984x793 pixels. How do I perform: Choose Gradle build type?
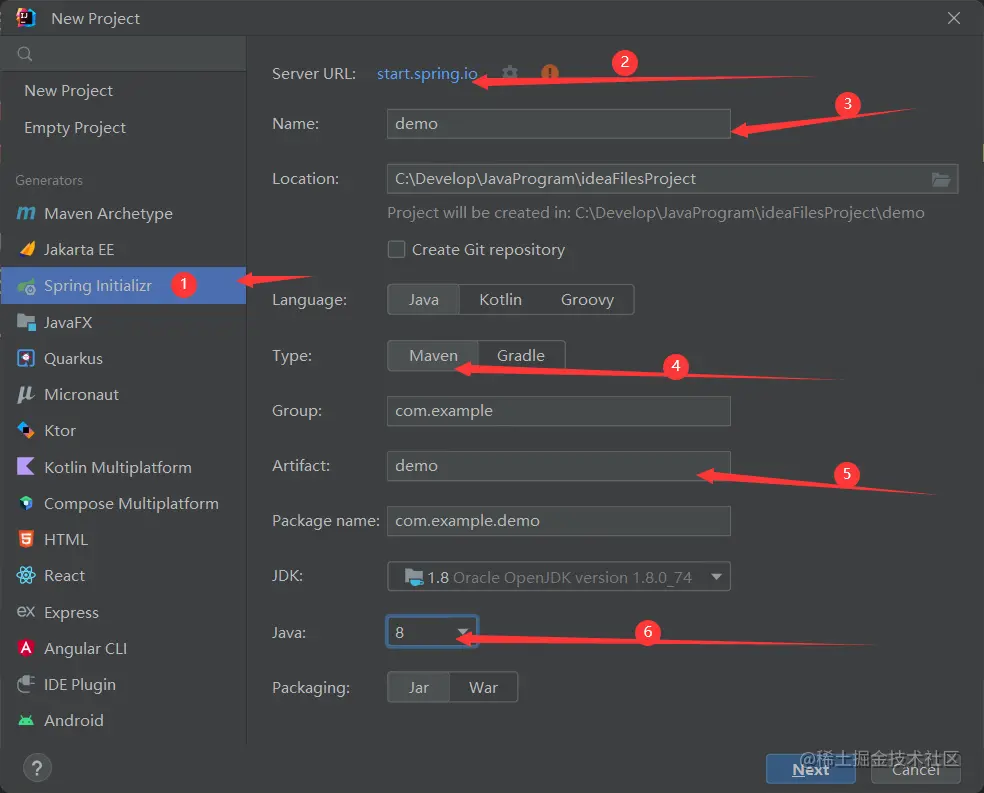pyautogui.click(x=521, y=356)
